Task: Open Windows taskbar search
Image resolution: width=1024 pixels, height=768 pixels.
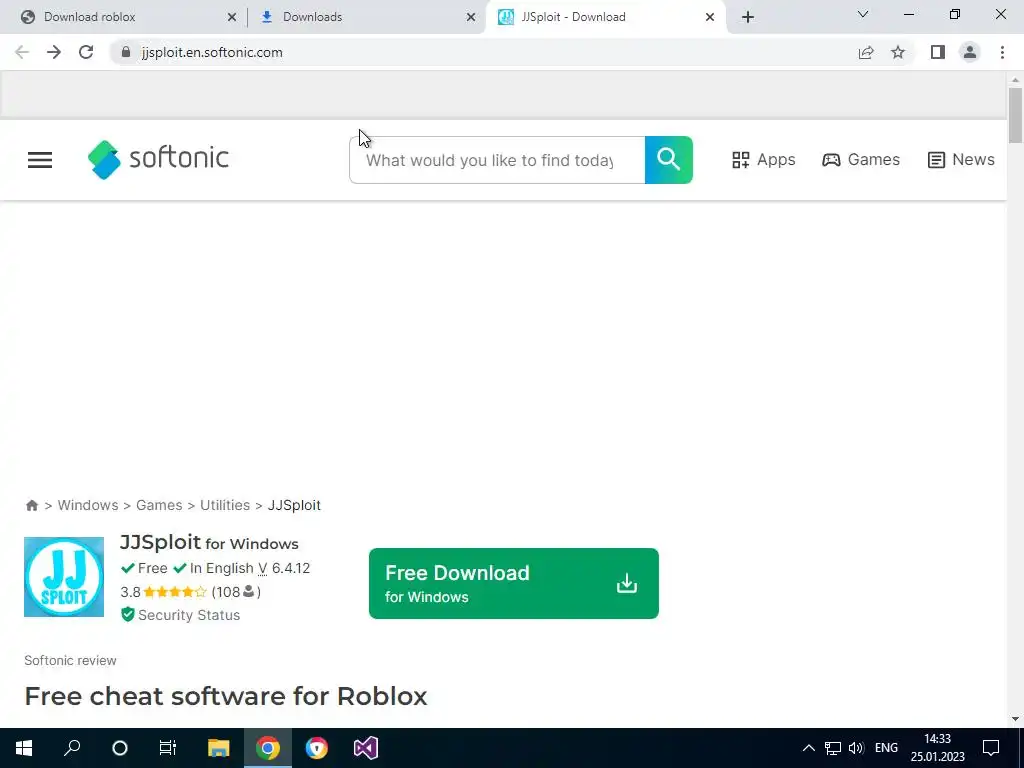Action: pyautogui.click(x=72, y=748)
